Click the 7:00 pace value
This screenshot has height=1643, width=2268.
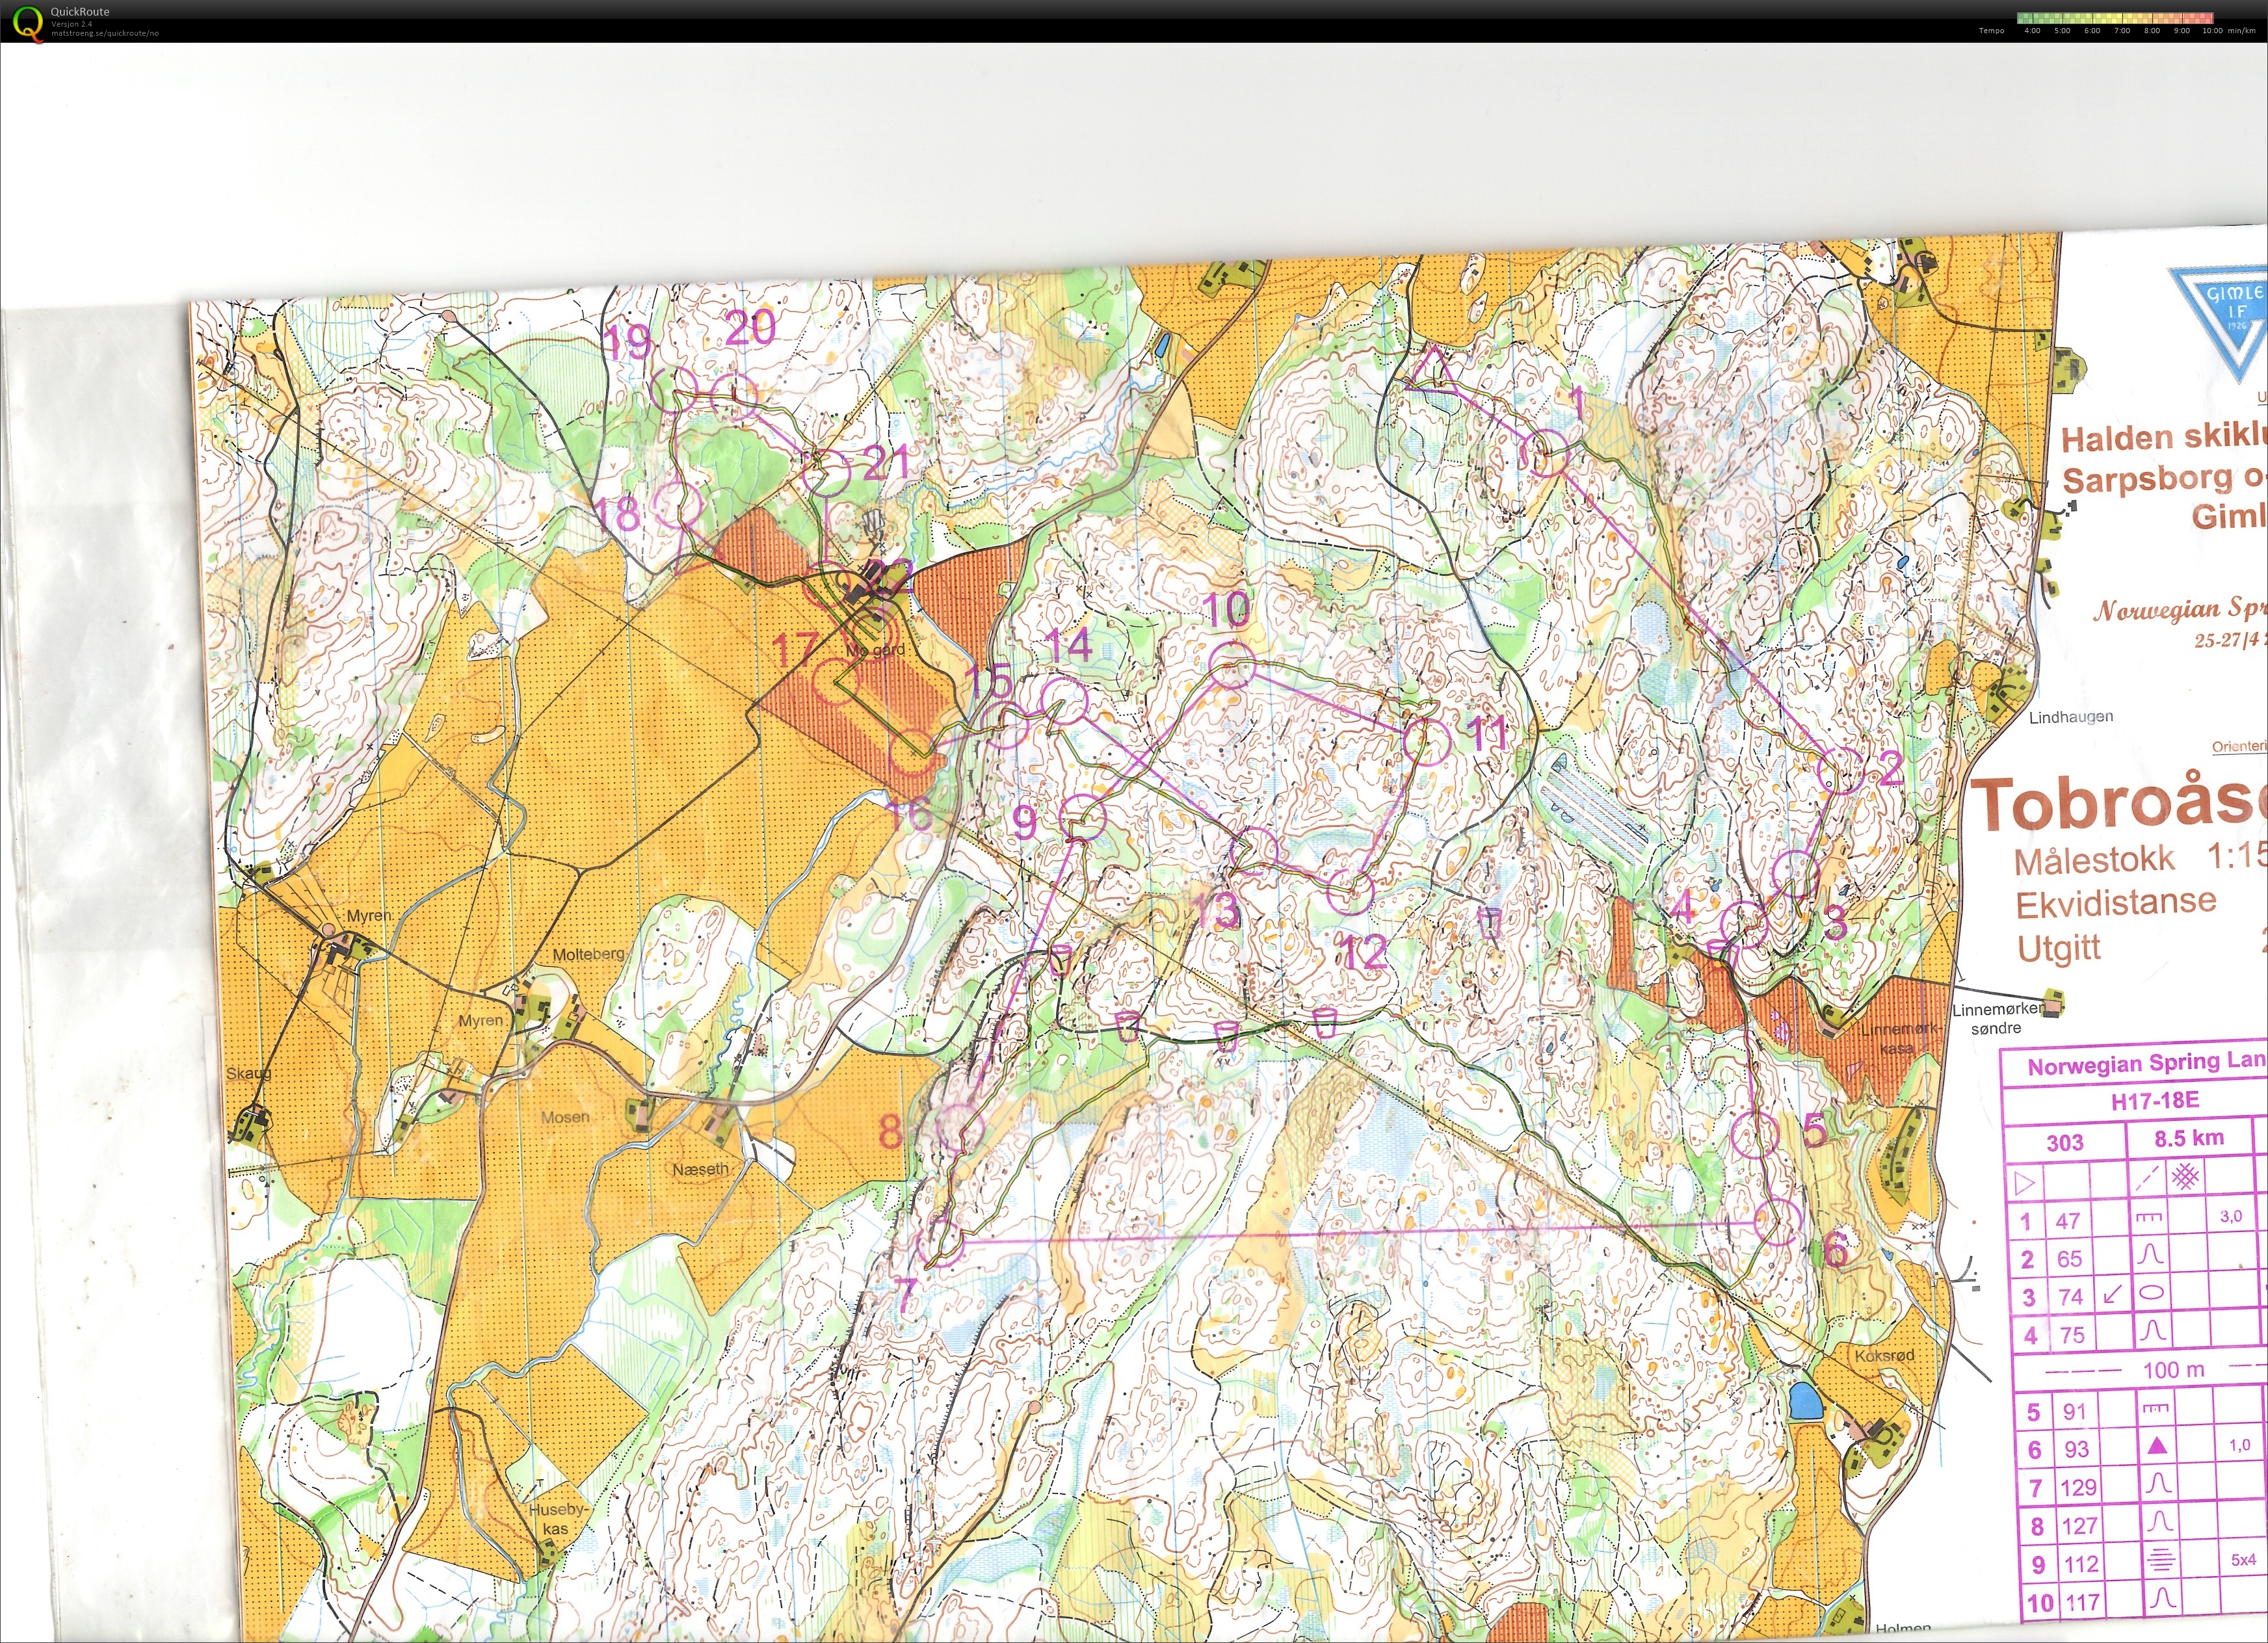pos(2122,31)
